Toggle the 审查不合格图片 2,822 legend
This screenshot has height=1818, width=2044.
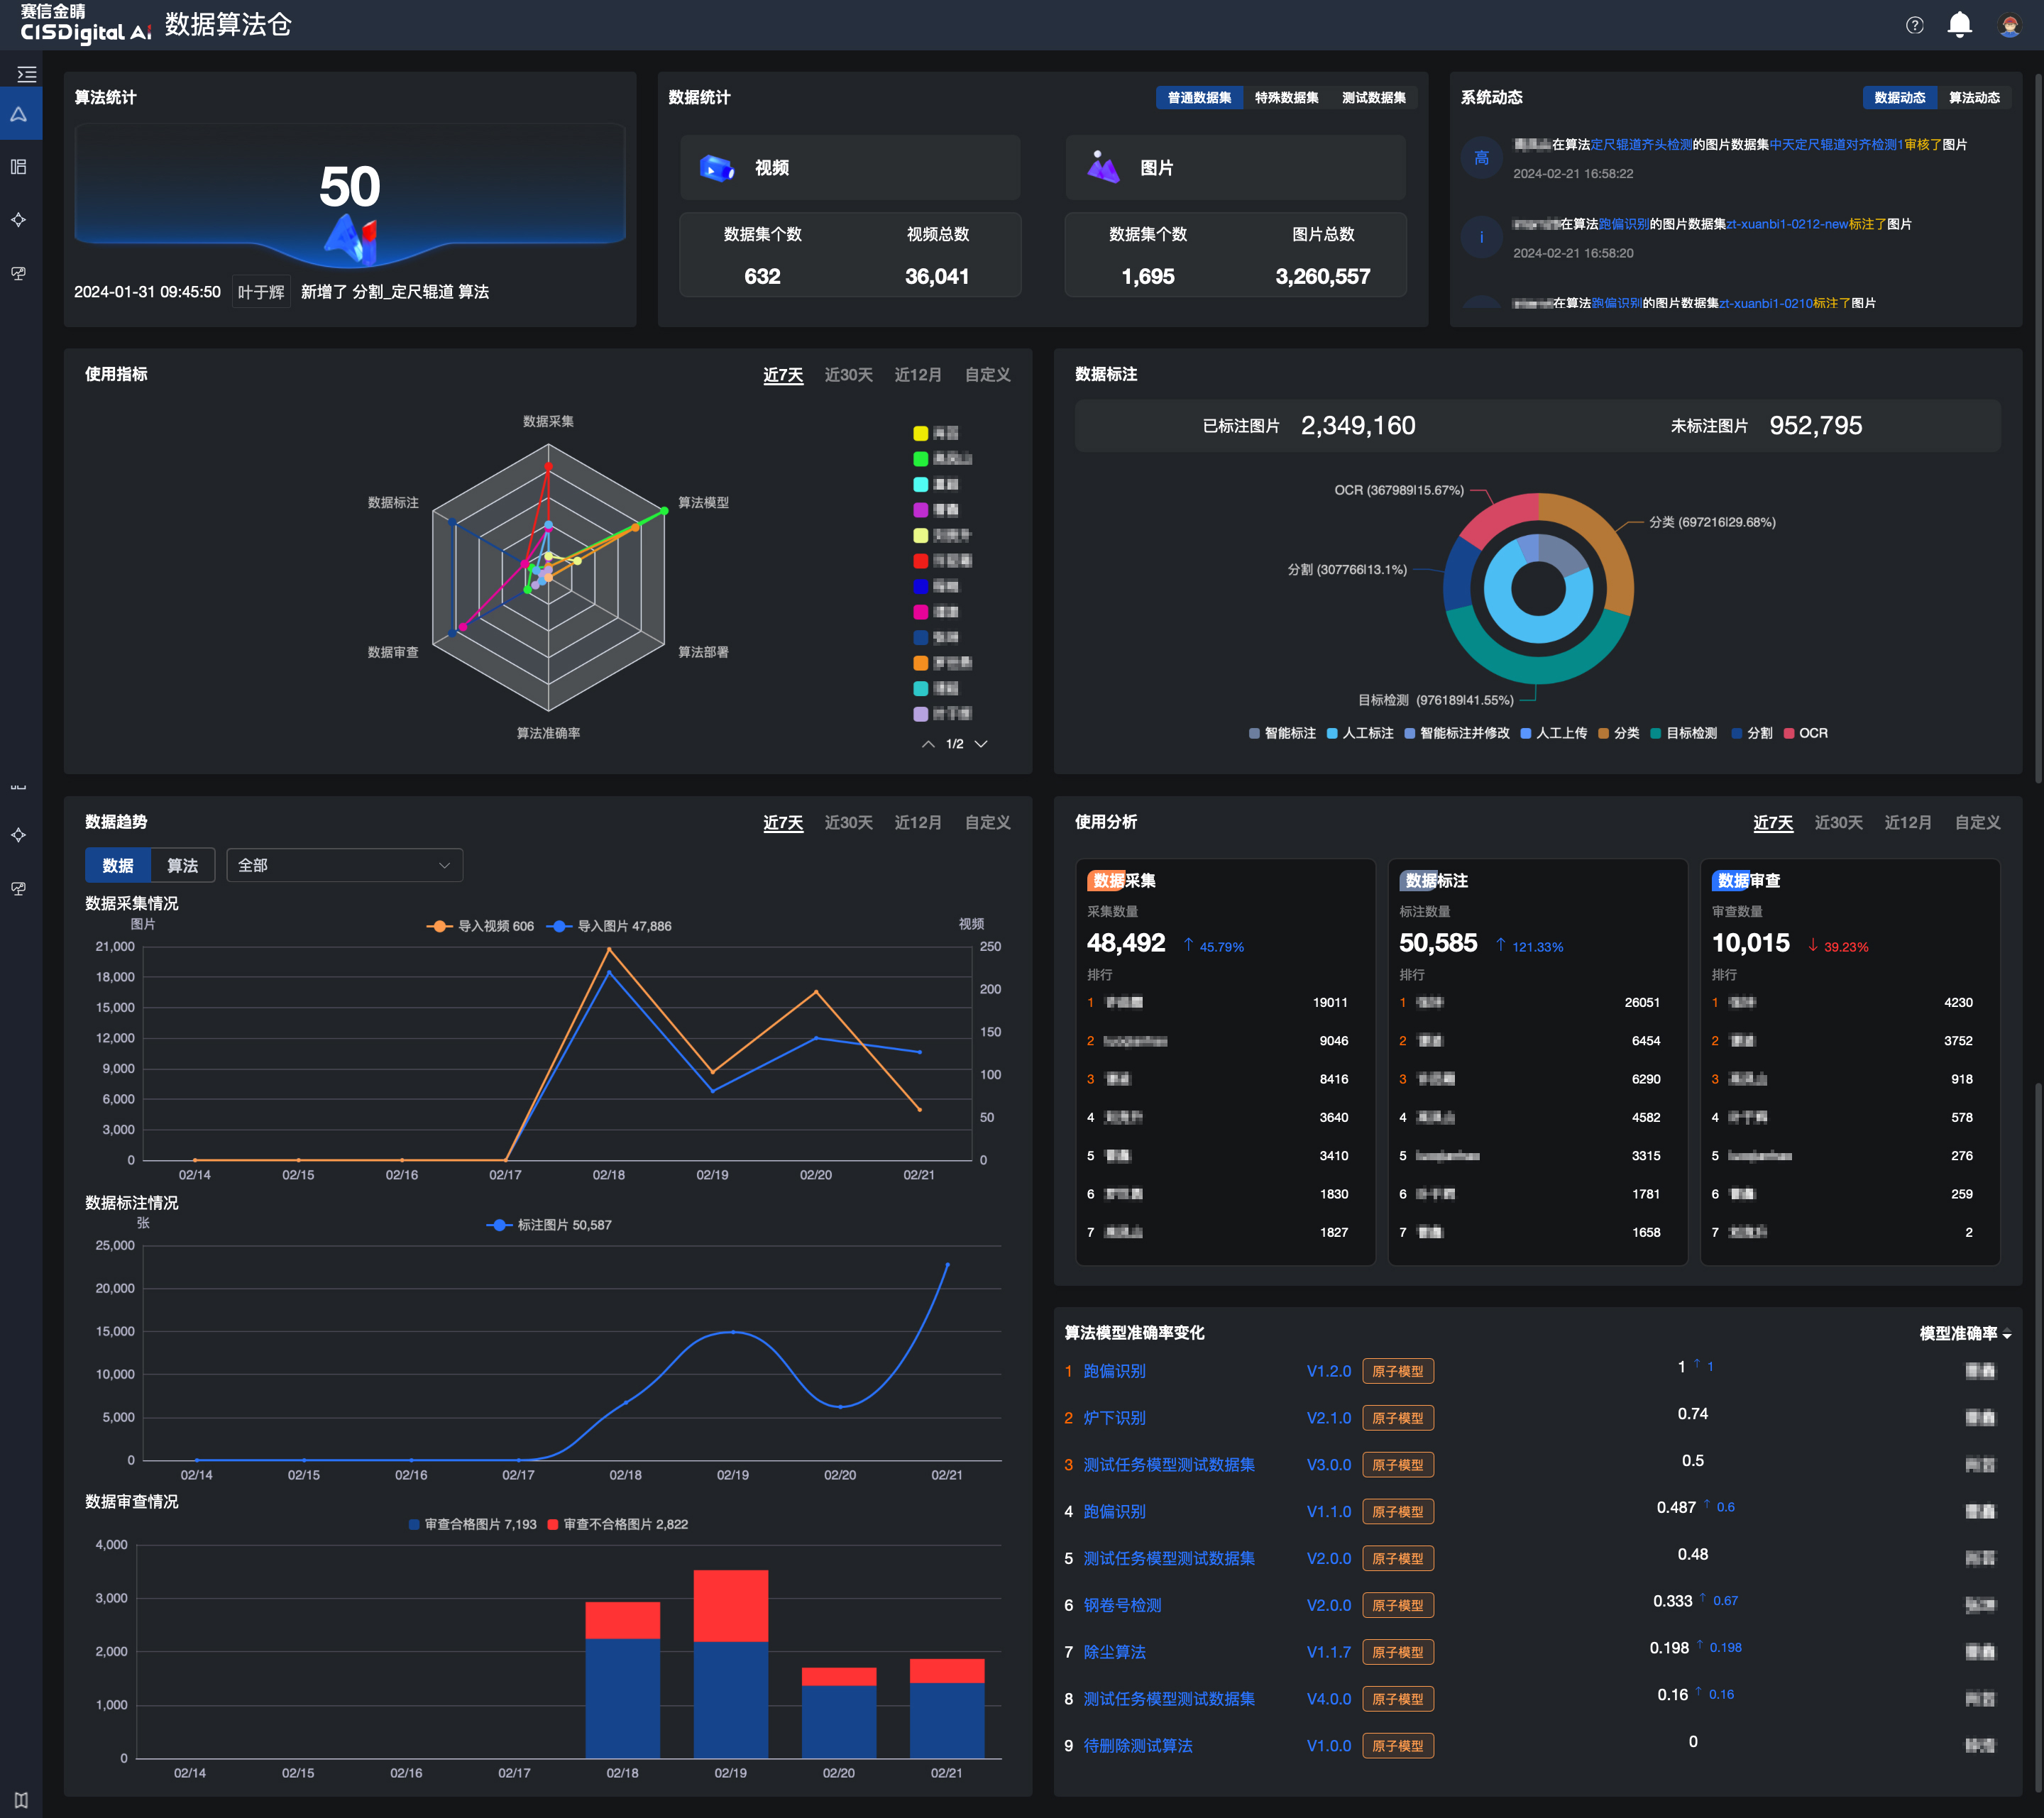coord(618,1524)
